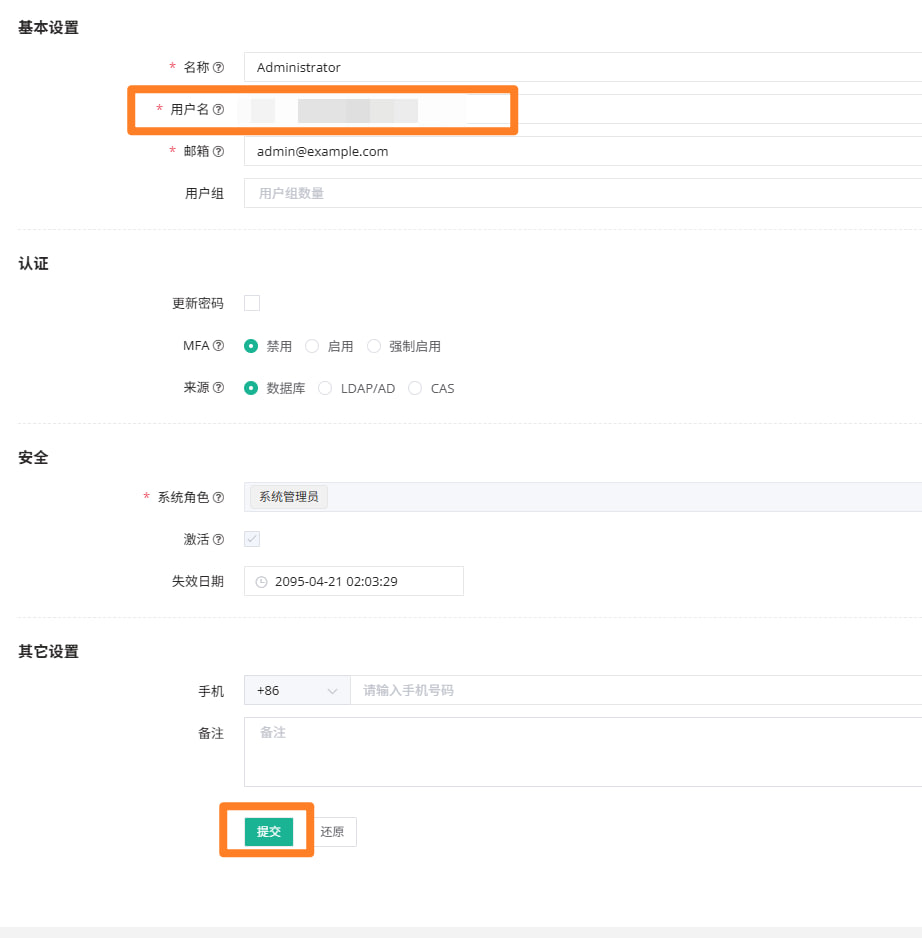The image size is (922, 938).
Task: Click the question mark icon beside MFA
Action: pyautogui.click(x=218, y=346)
